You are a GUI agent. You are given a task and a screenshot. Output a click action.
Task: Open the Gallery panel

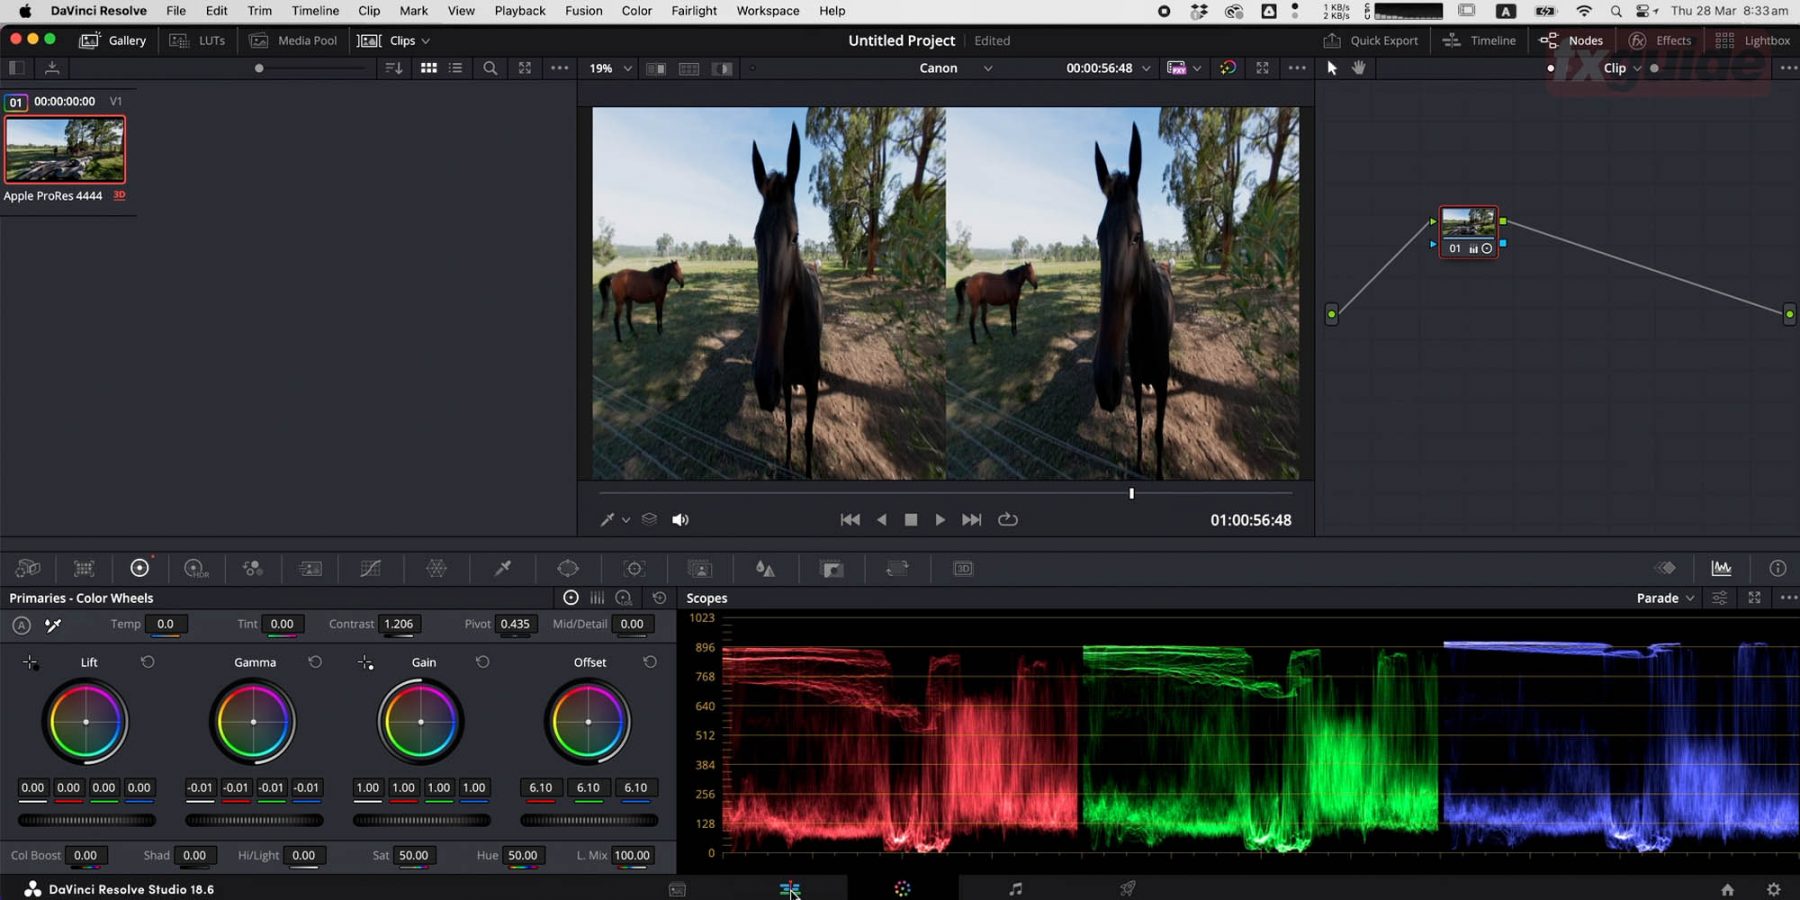[x=113, y=41]
